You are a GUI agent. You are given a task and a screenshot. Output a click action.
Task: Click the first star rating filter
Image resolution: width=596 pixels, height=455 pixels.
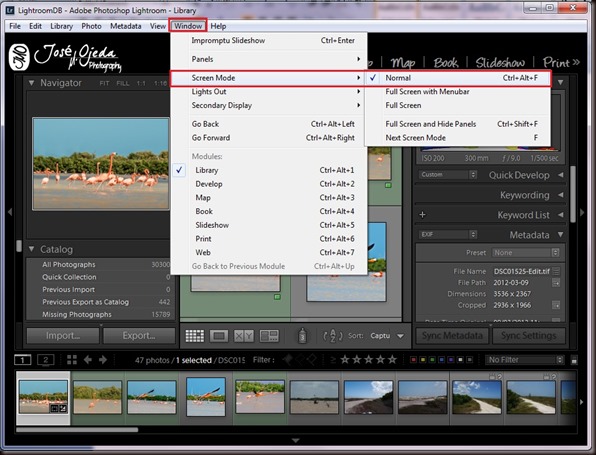click(345, 360)
